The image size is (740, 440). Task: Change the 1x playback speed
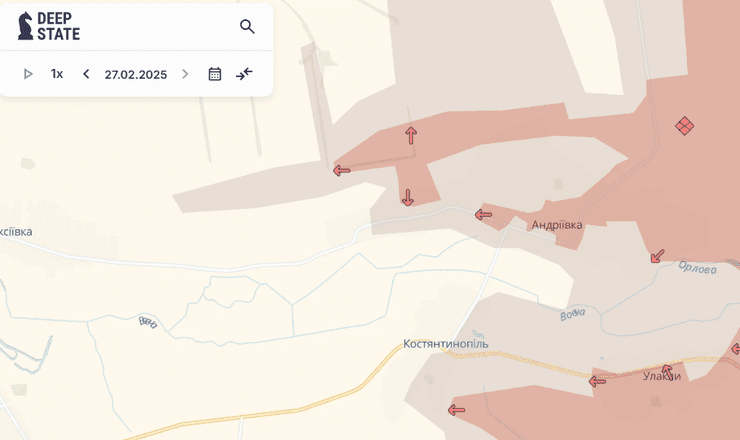tap(57, 74)
